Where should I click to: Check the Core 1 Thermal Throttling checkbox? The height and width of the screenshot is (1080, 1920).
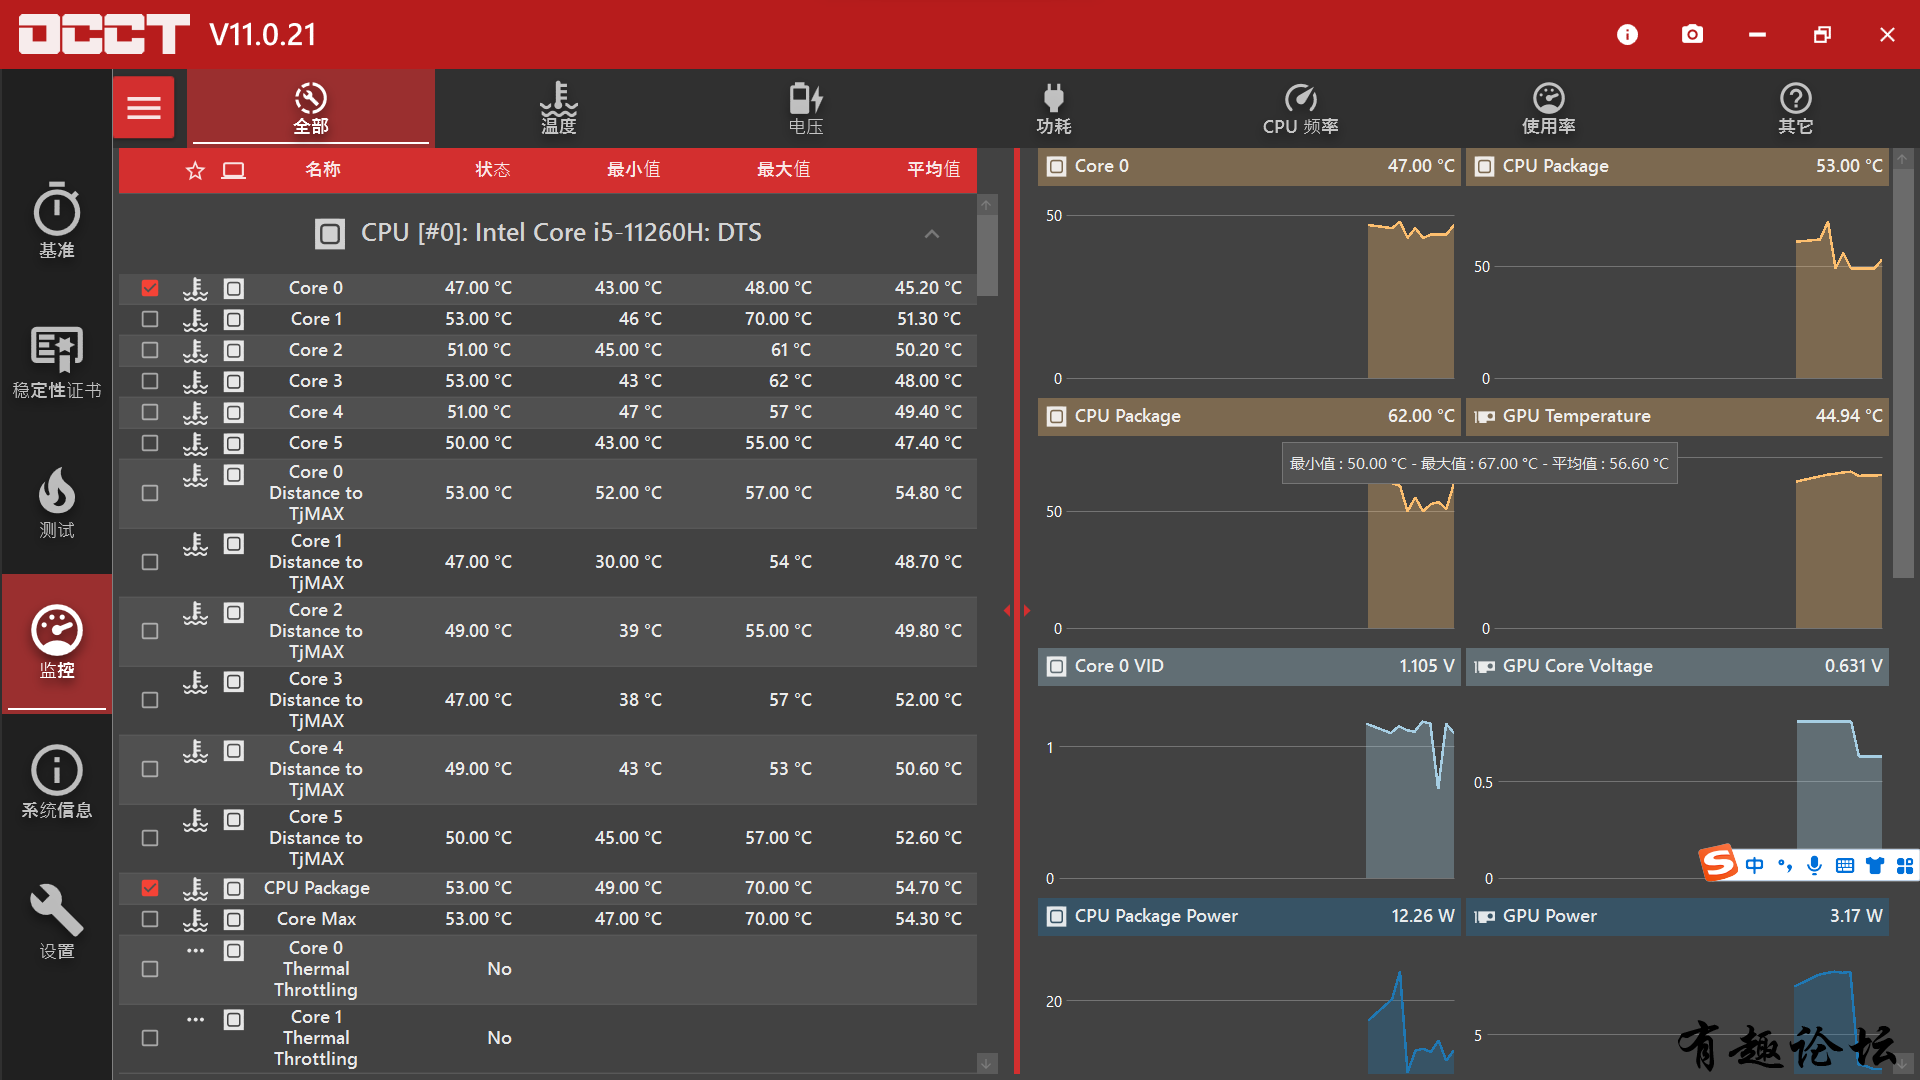(150, 1038)
